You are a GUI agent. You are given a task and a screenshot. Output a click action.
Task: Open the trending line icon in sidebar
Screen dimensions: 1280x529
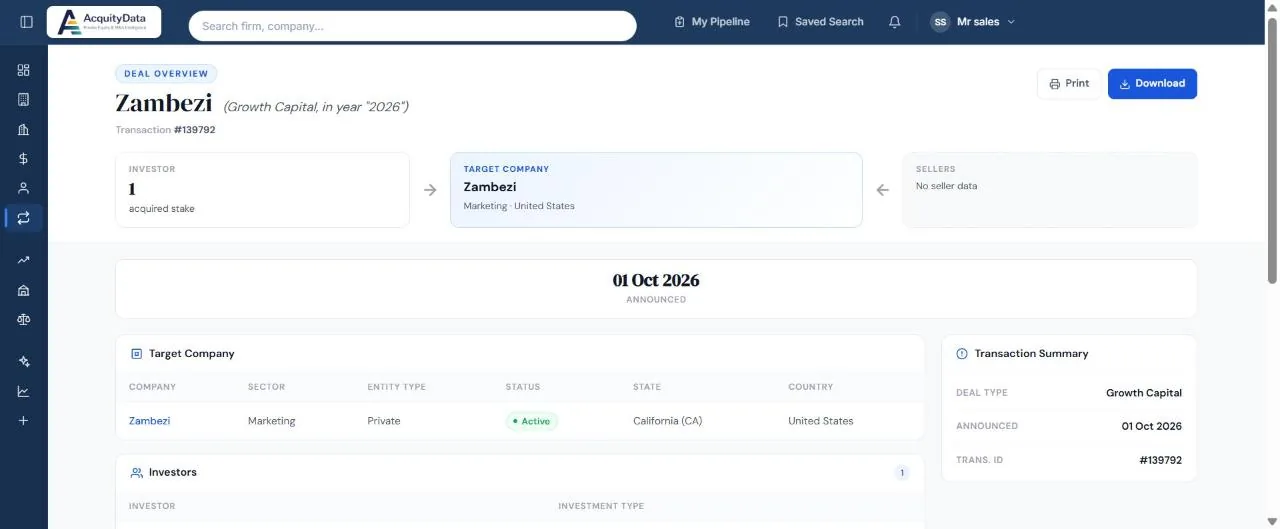coord(24,260)
